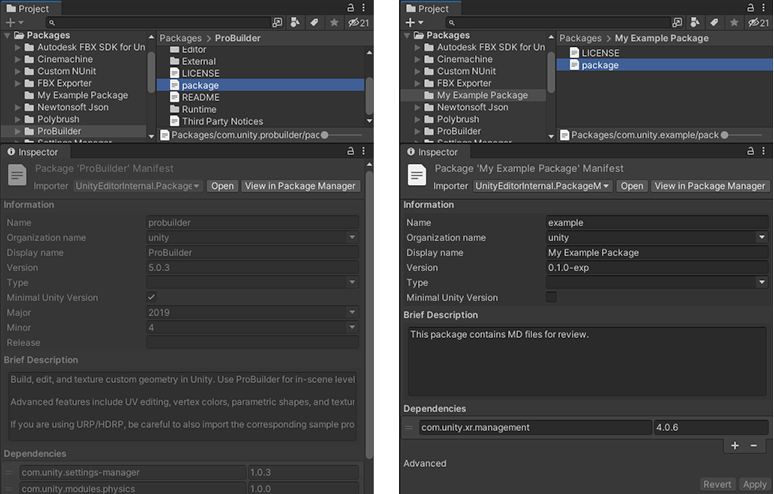This screenshot has width=774, height=494.
Task: Click the lock icon on right Inspector tab bar
Action: [749, 152]
